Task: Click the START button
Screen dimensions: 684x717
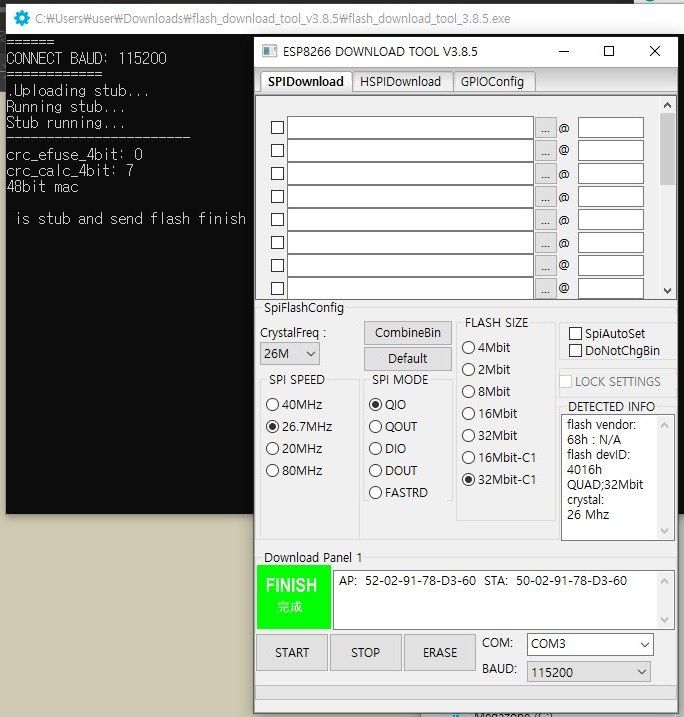Action: point(292,653)
